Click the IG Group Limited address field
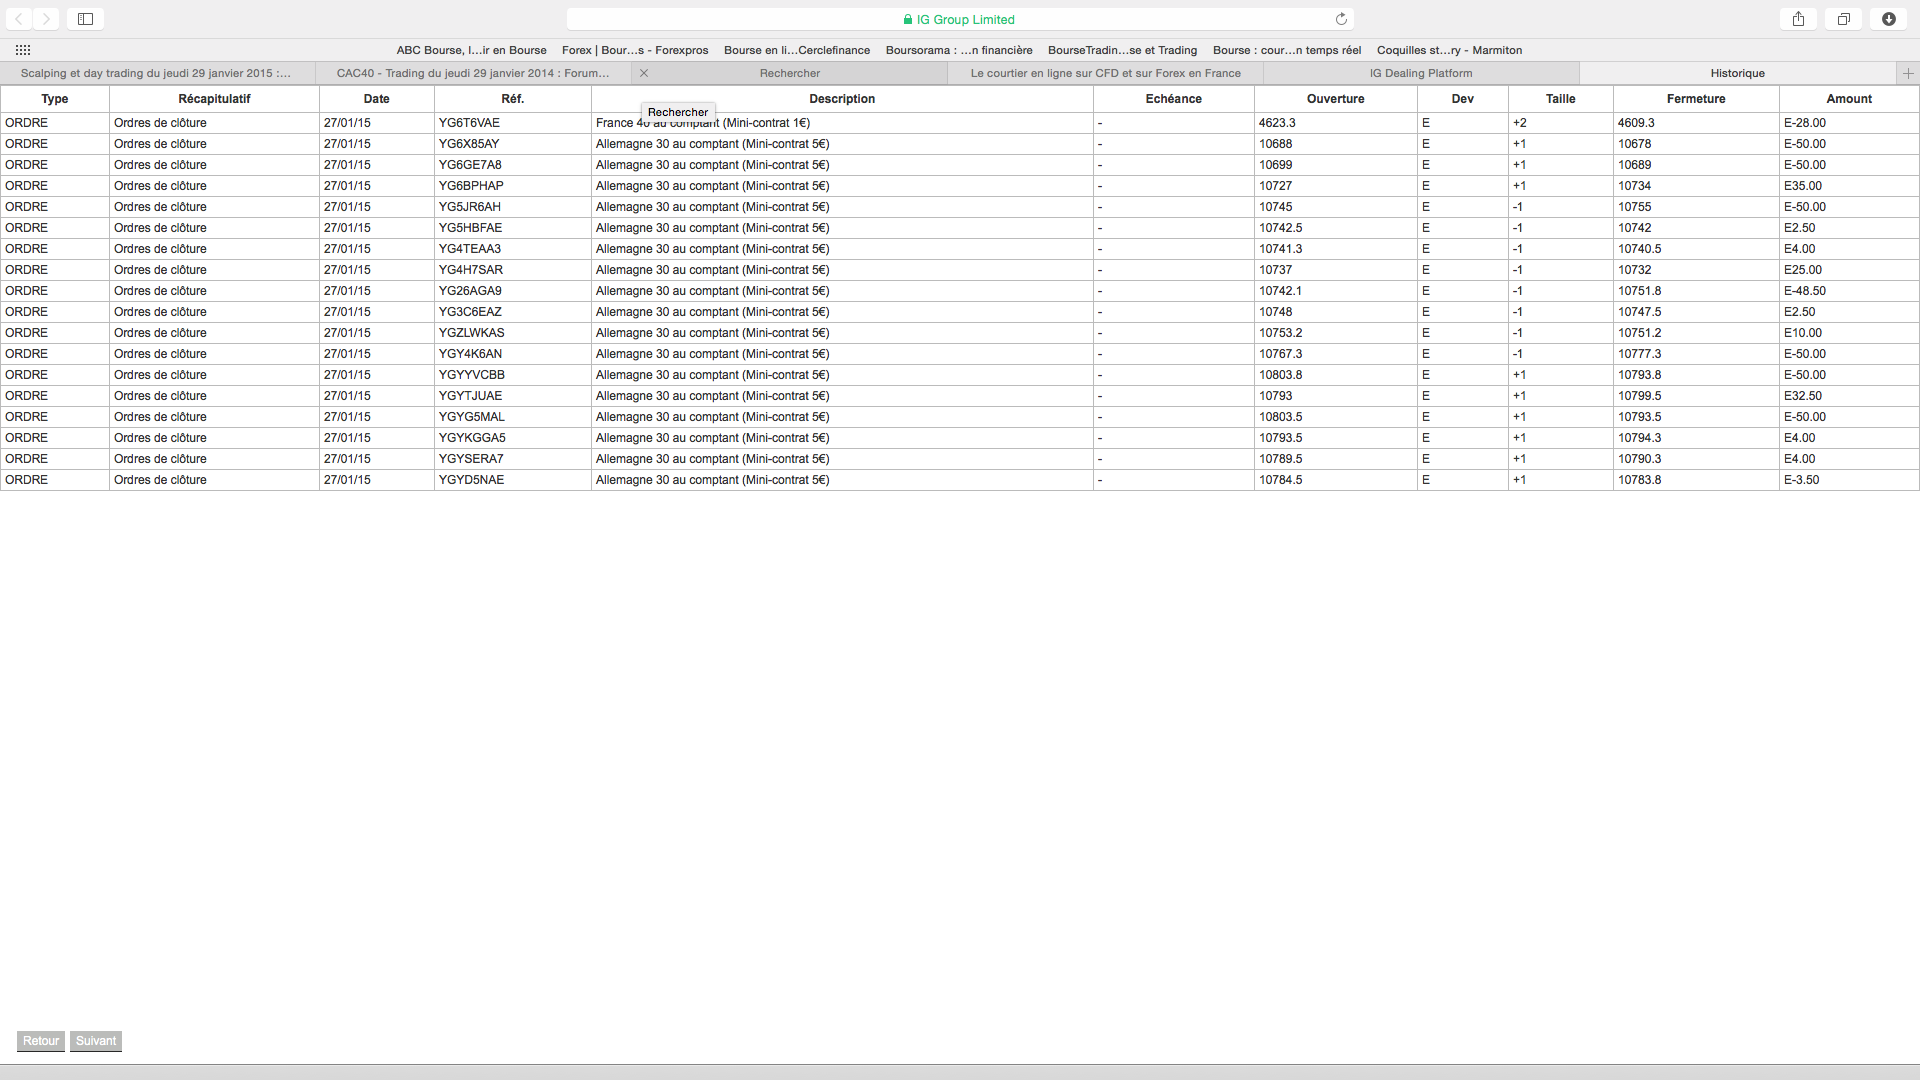Viewport: 1920px width, 1080px height. [960, 19]
